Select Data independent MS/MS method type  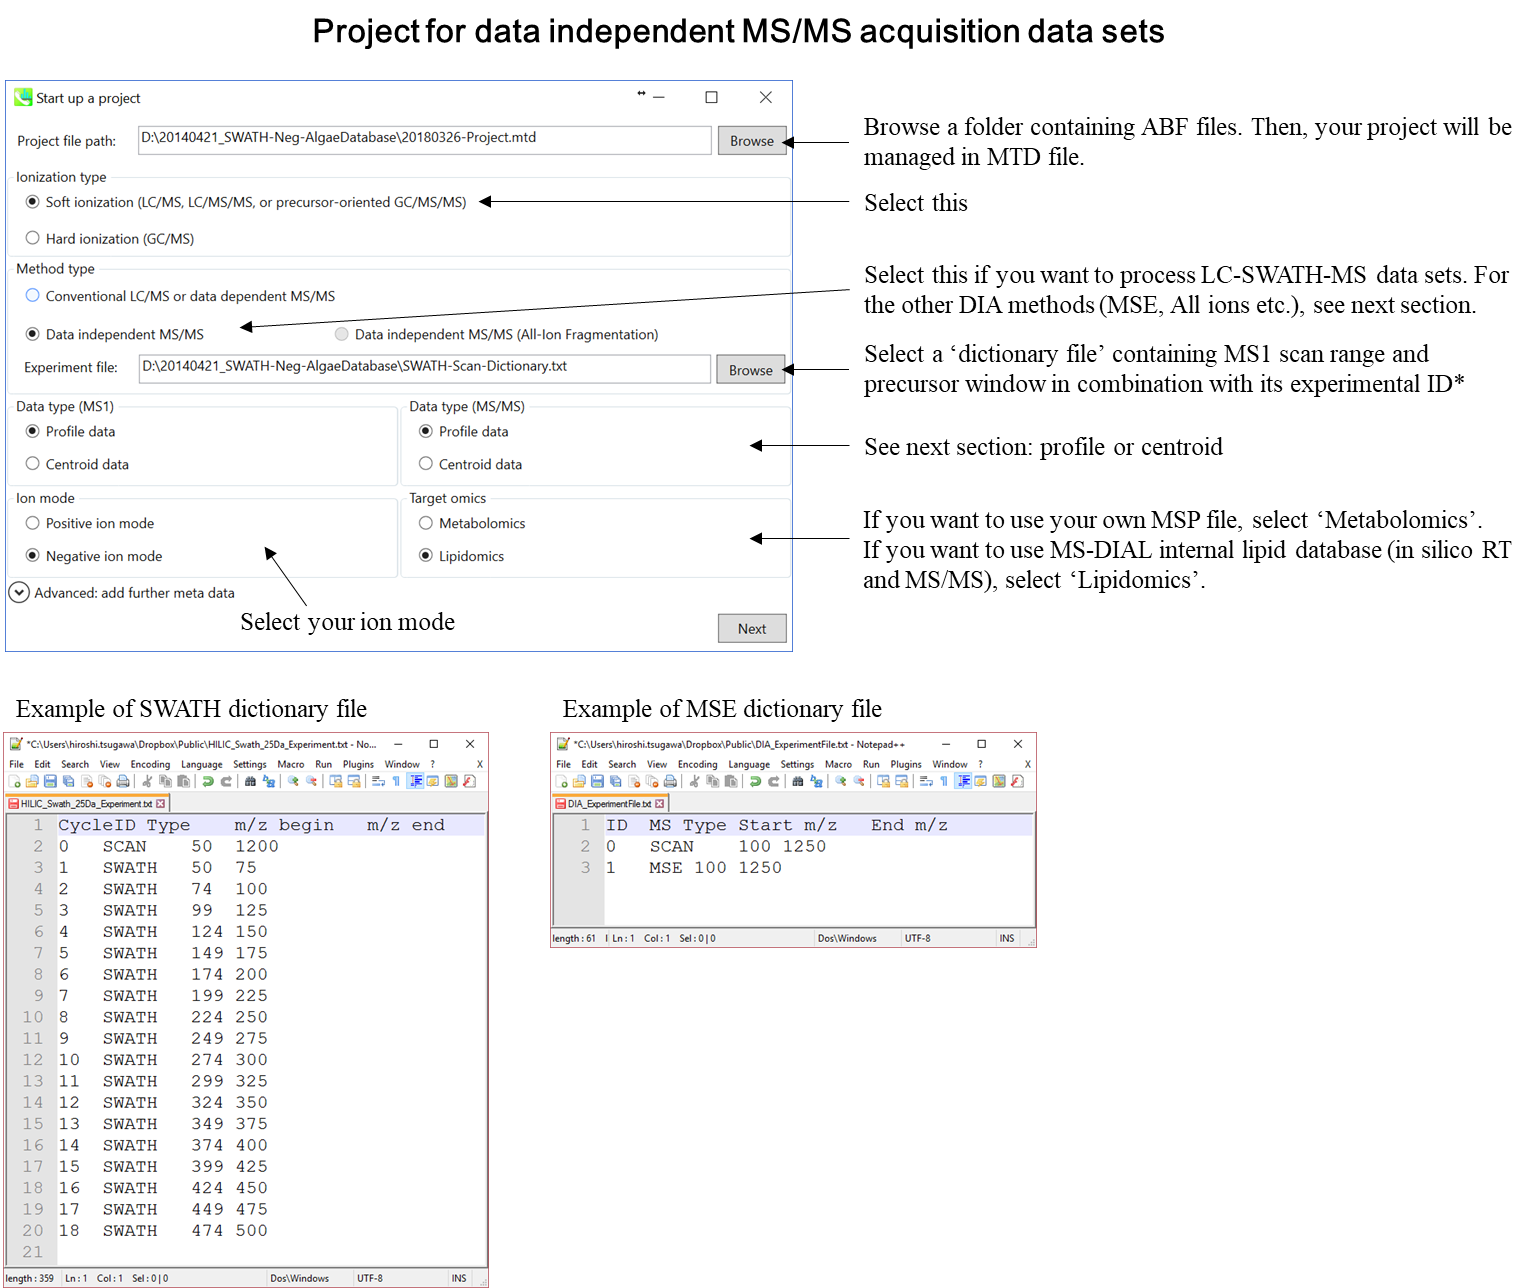(x=33, y=334)
